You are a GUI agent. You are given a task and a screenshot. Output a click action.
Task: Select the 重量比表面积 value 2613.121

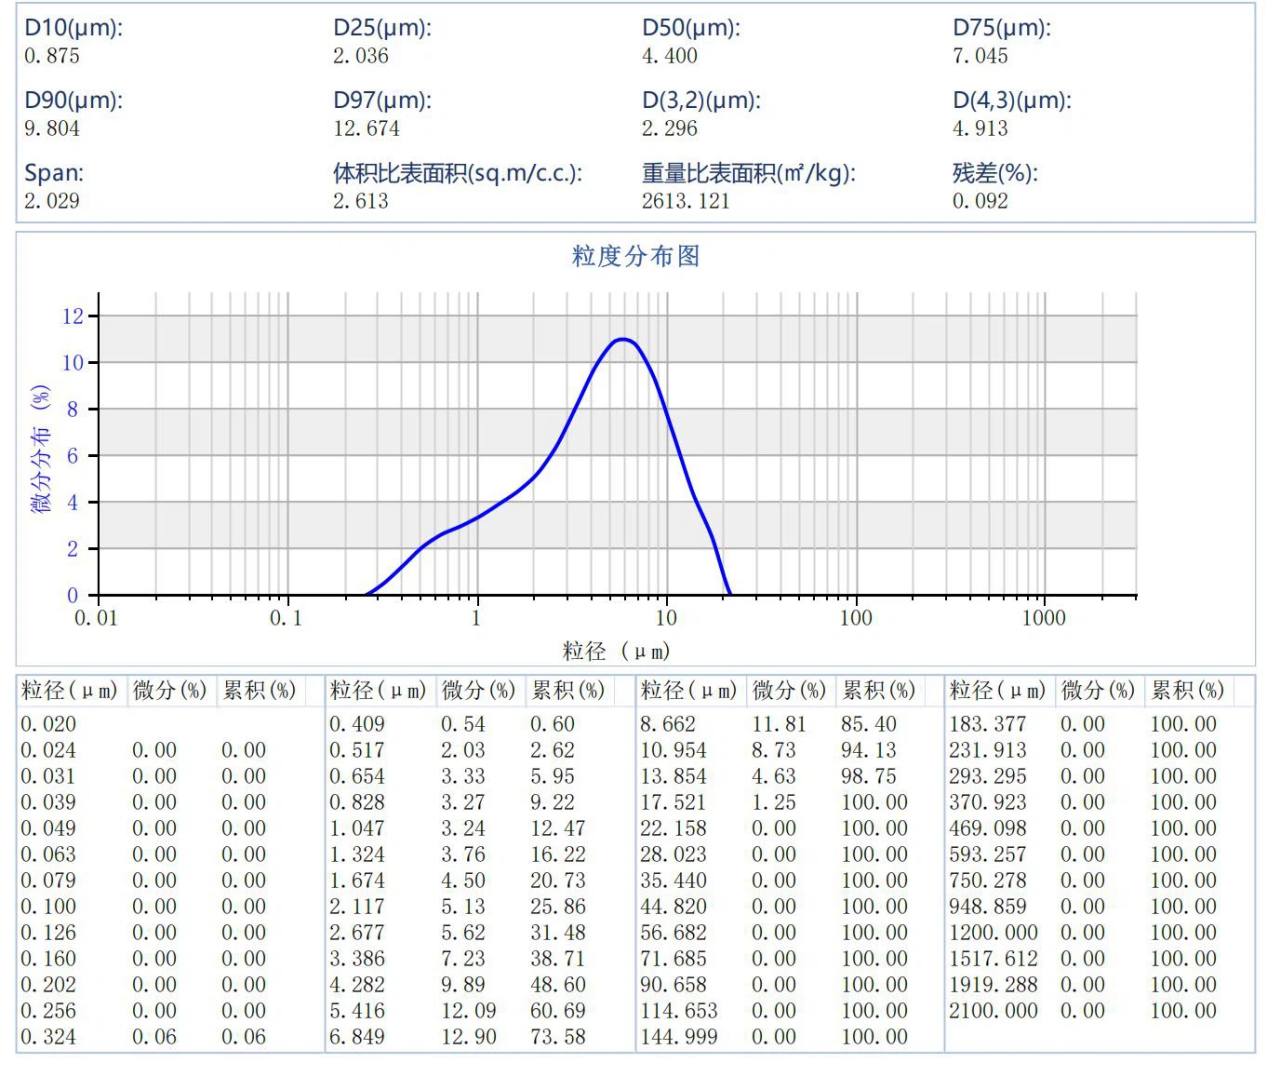(x=686, y=201)
